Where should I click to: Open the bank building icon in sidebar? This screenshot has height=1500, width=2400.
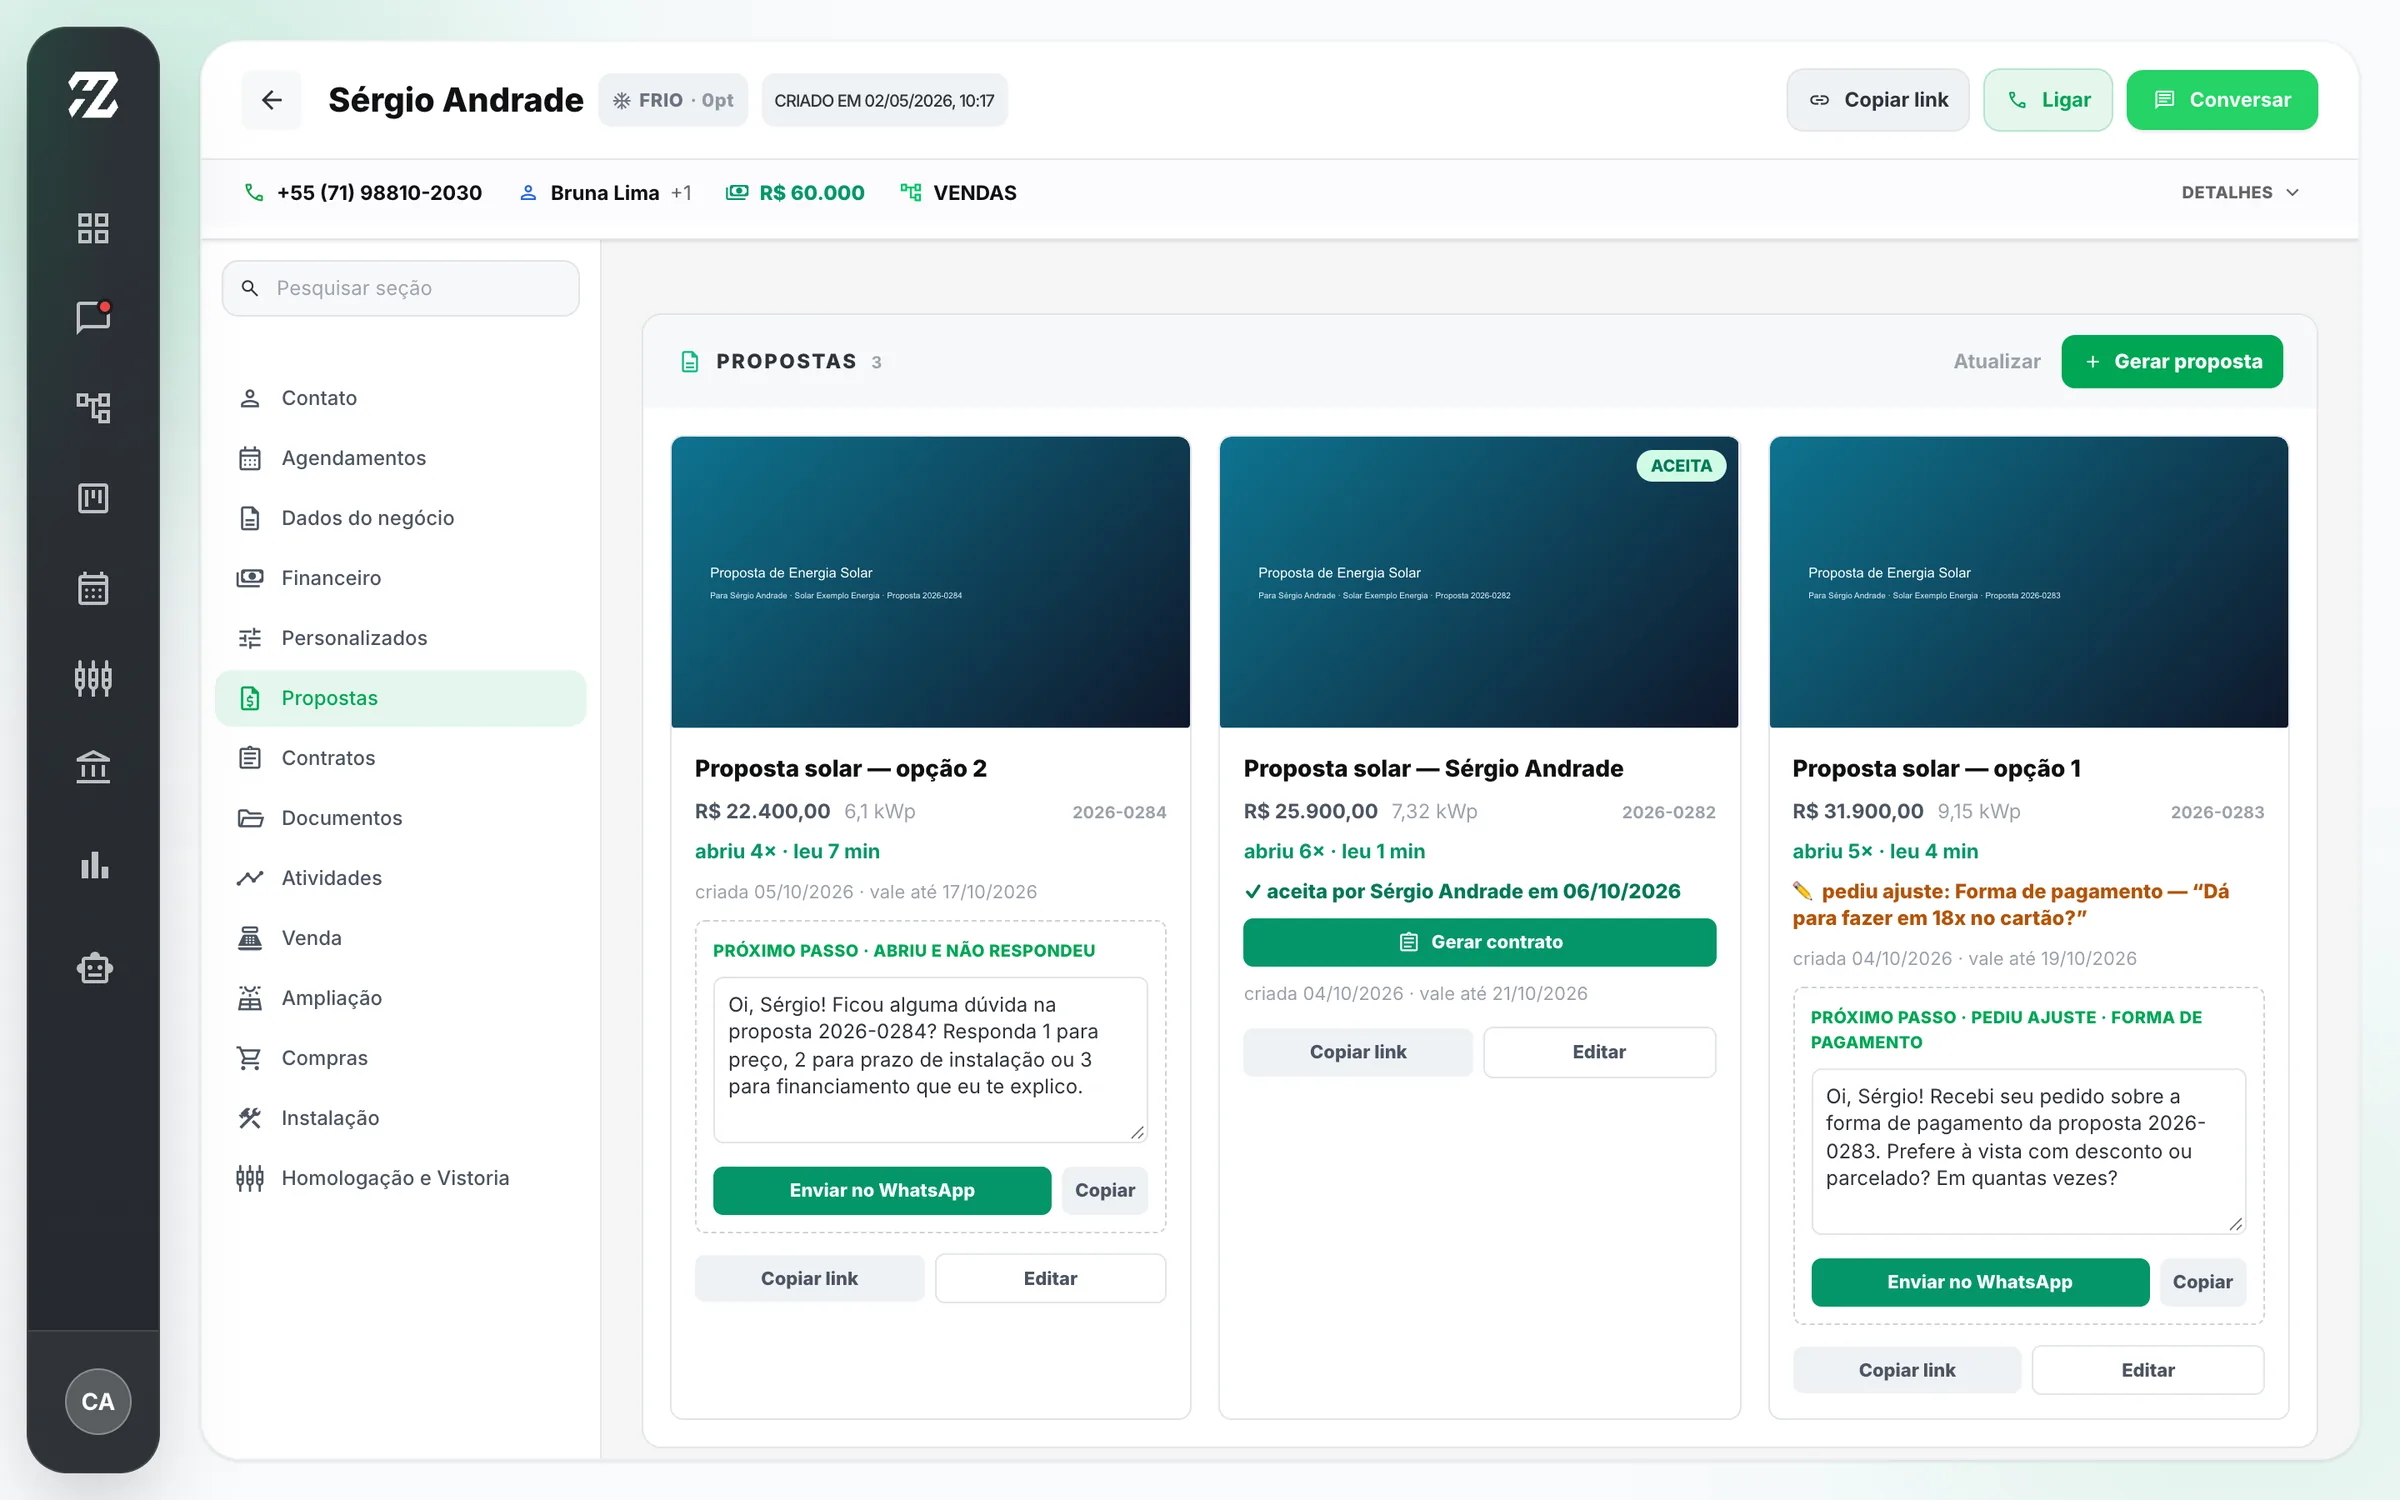93,767
